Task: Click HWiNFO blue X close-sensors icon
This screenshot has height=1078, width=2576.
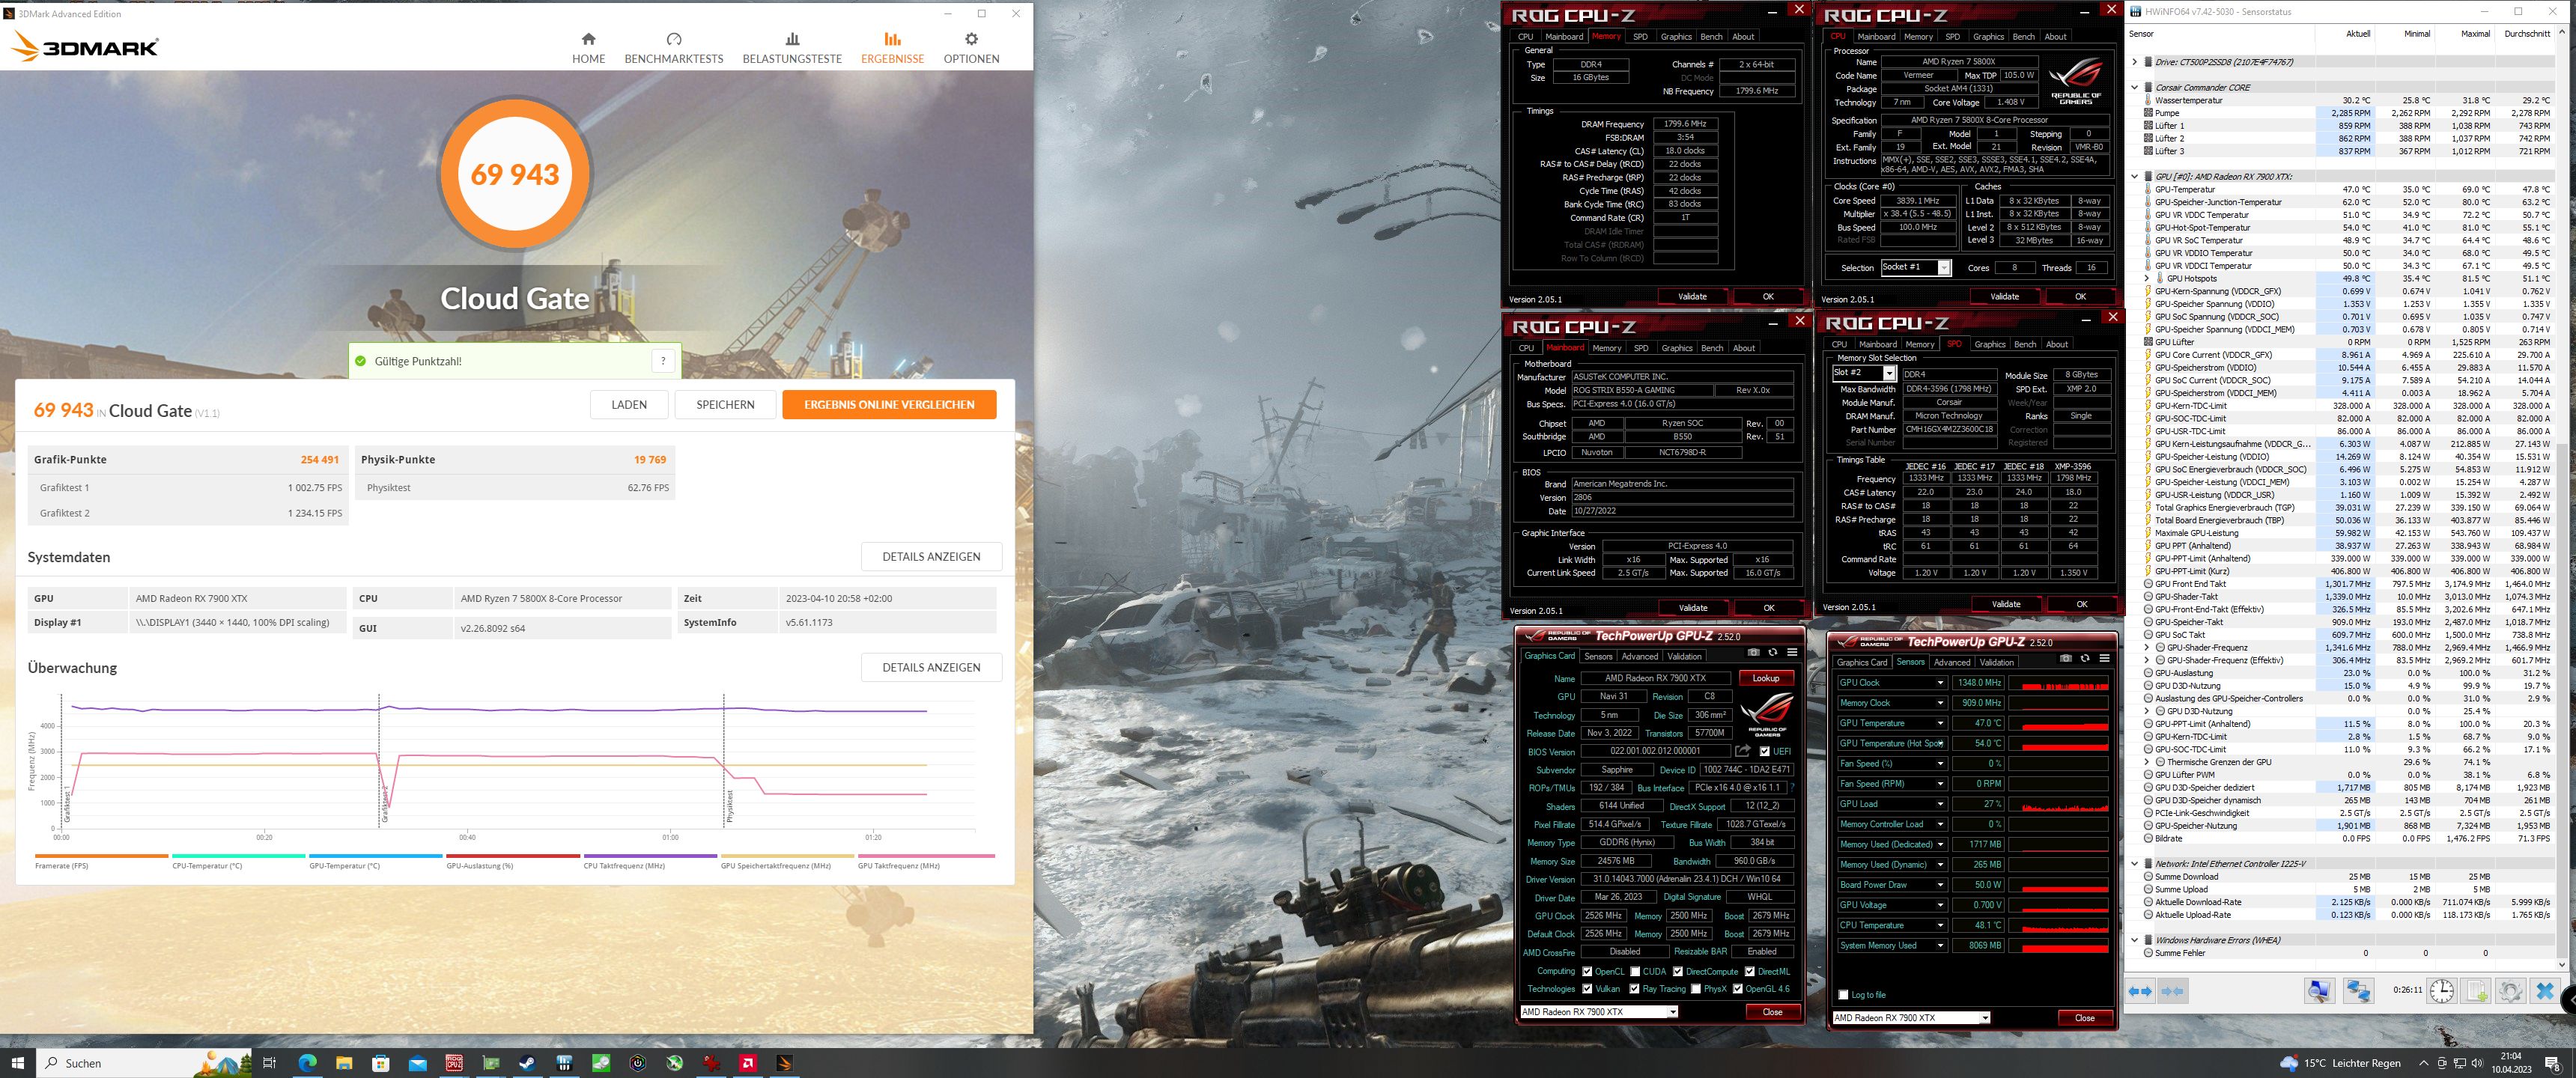Action: (x=2545, y=991)
